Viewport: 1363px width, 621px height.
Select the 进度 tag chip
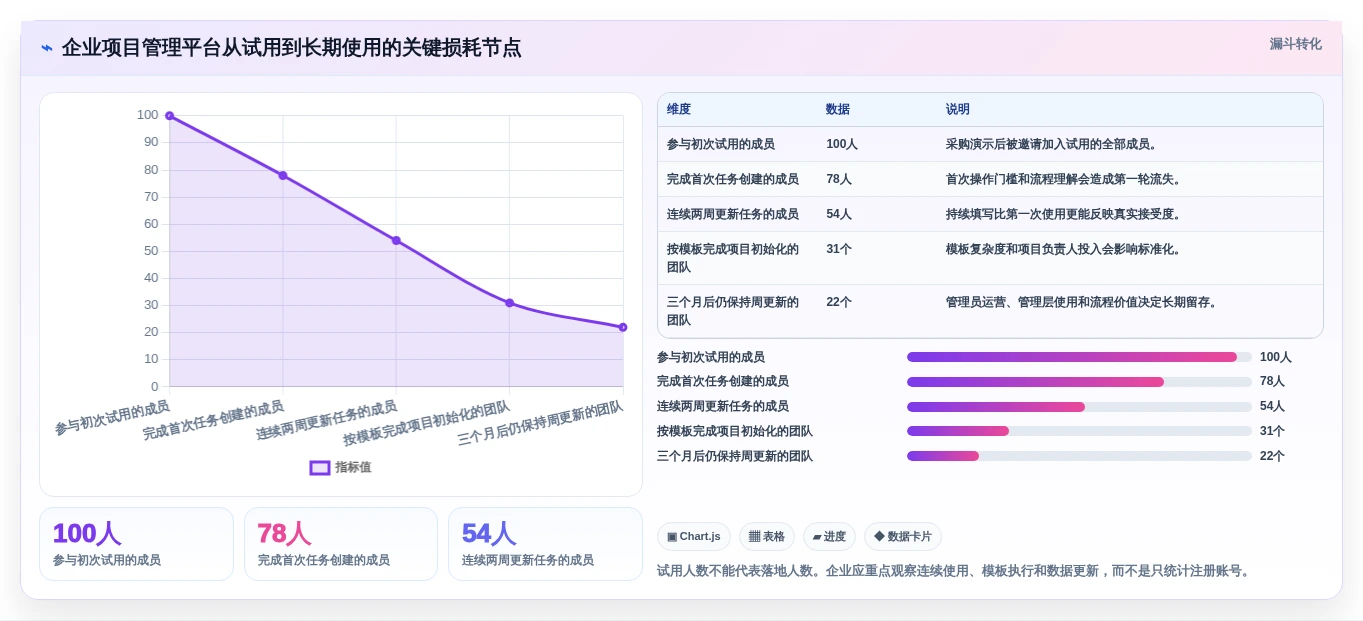[829, 536]
